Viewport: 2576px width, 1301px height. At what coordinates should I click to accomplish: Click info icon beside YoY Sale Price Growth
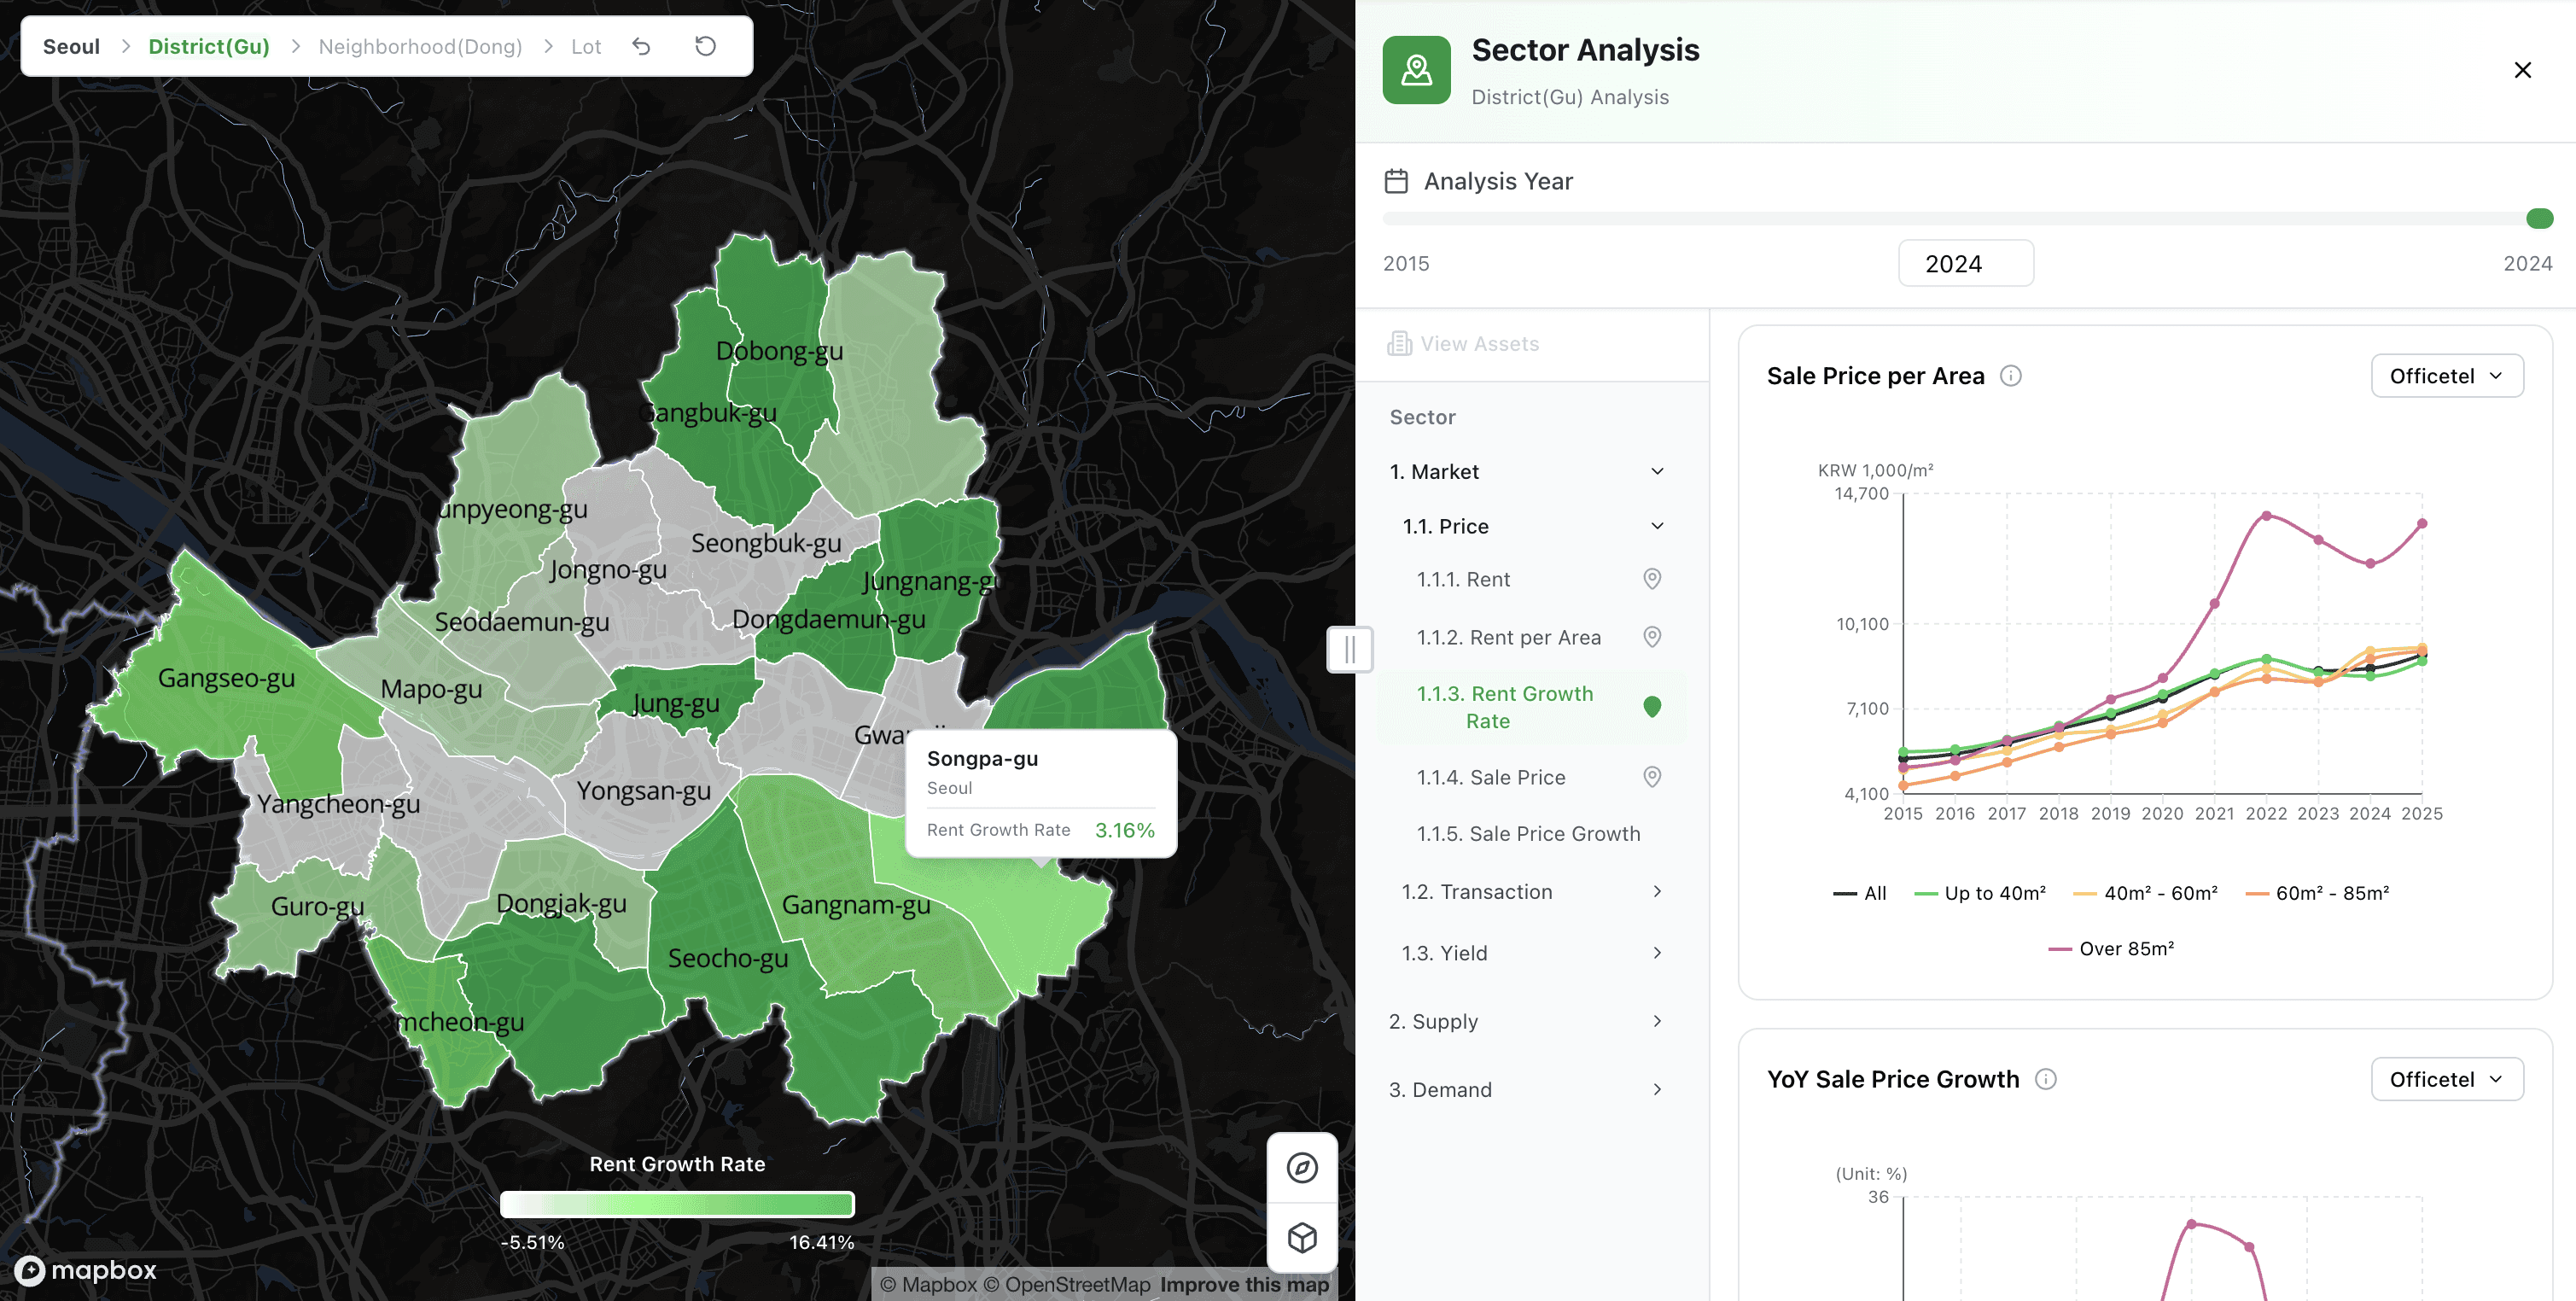point(2045,1079)
